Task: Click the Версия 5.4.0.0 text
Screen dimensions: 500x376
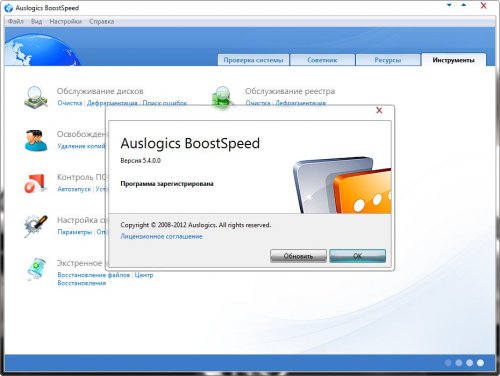Action: (x=140, y=161)
